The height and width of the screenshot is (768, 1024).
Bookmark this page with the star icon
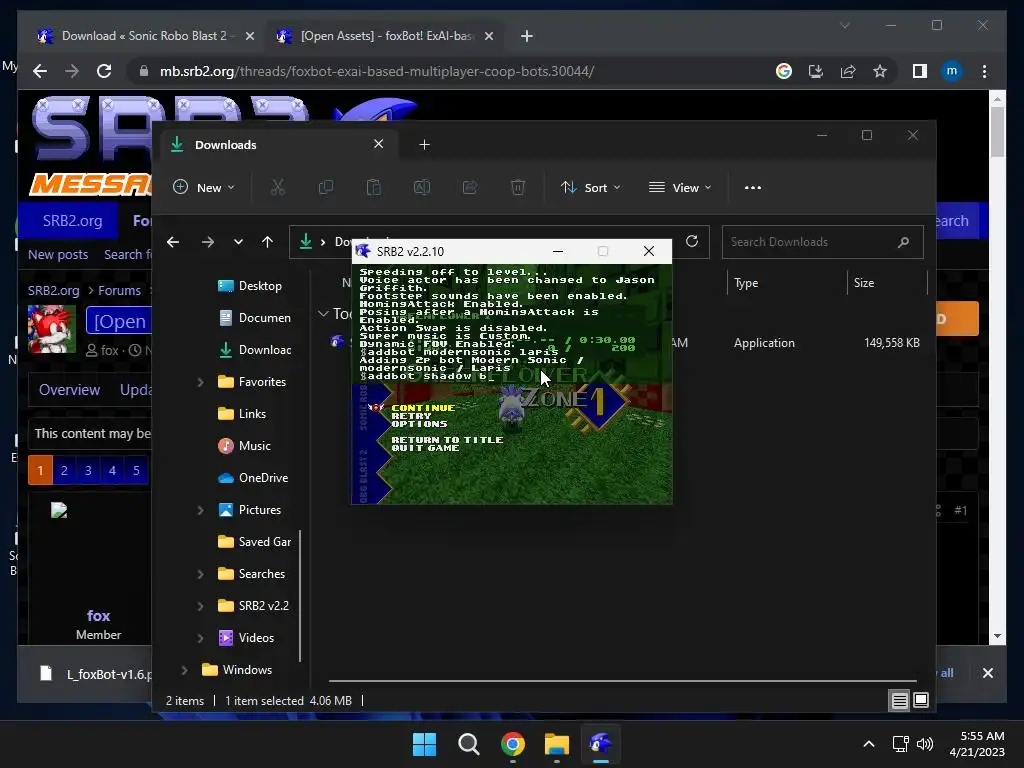tap(880, 71)
